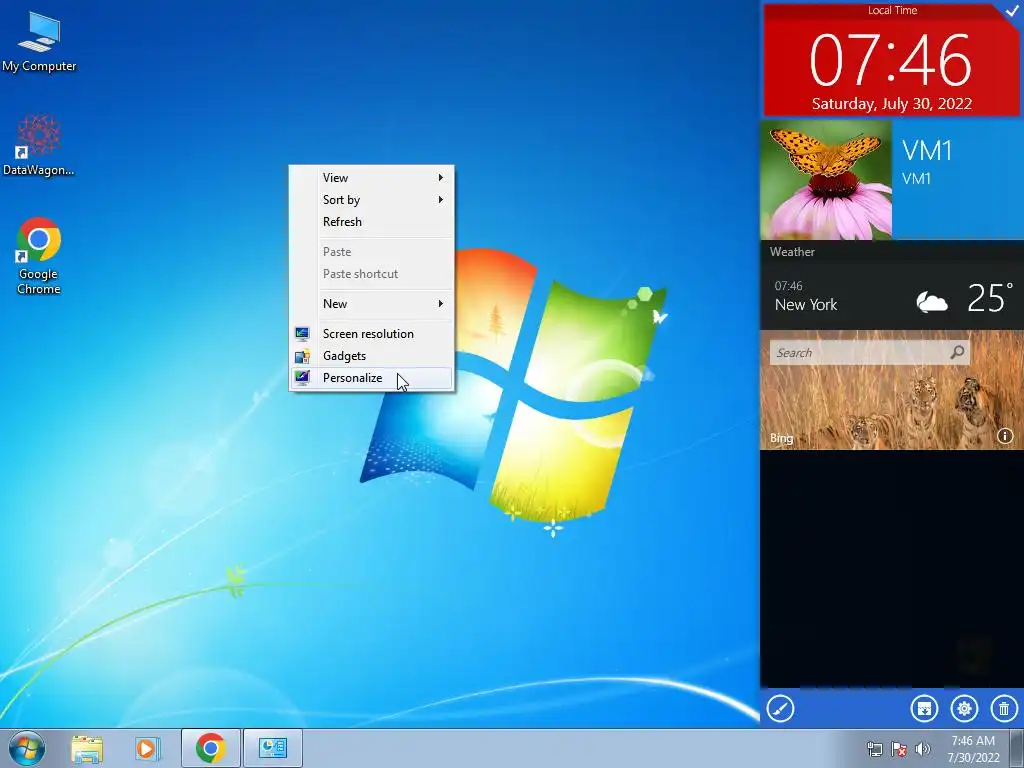Image resolution: width=1024 pixels, height=768 pixels.
Task: Click the Screen resolution menu icon
Action: (x=302, y=334)
